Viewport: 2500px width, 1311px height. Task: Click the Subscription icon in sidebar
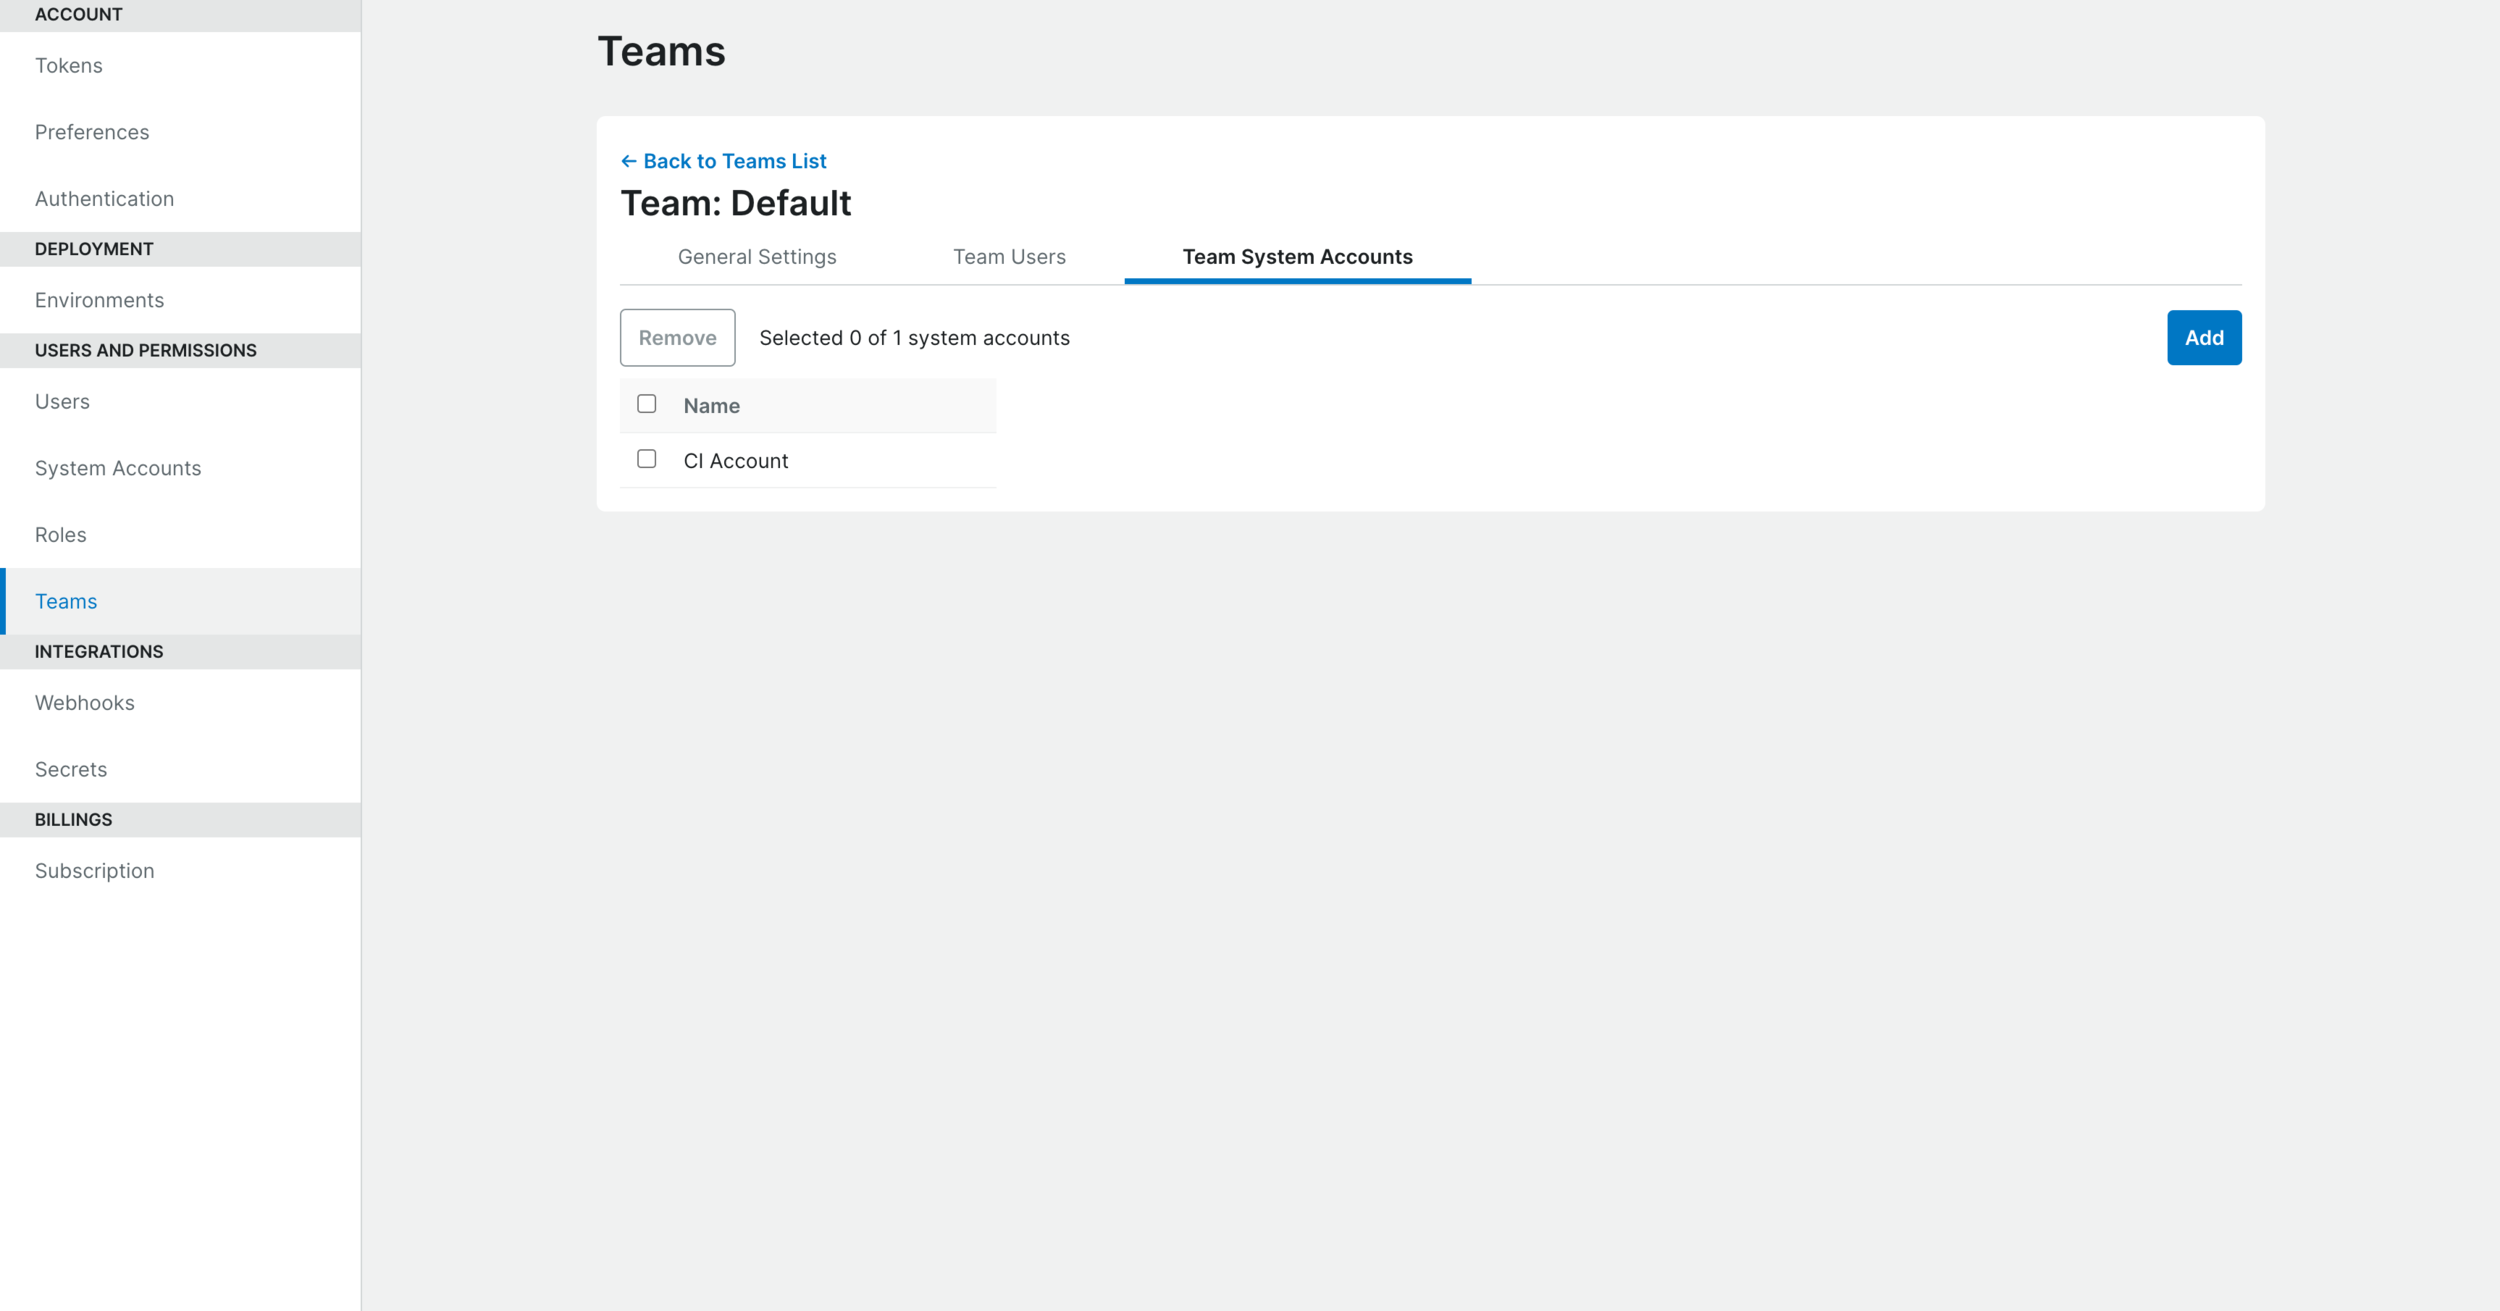94,868
